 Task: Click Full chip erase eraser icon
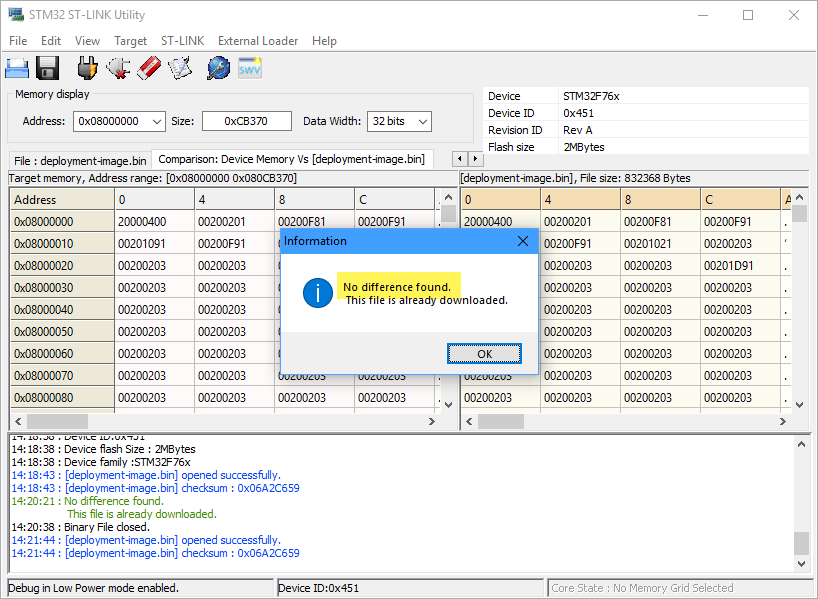pos(149,68)
